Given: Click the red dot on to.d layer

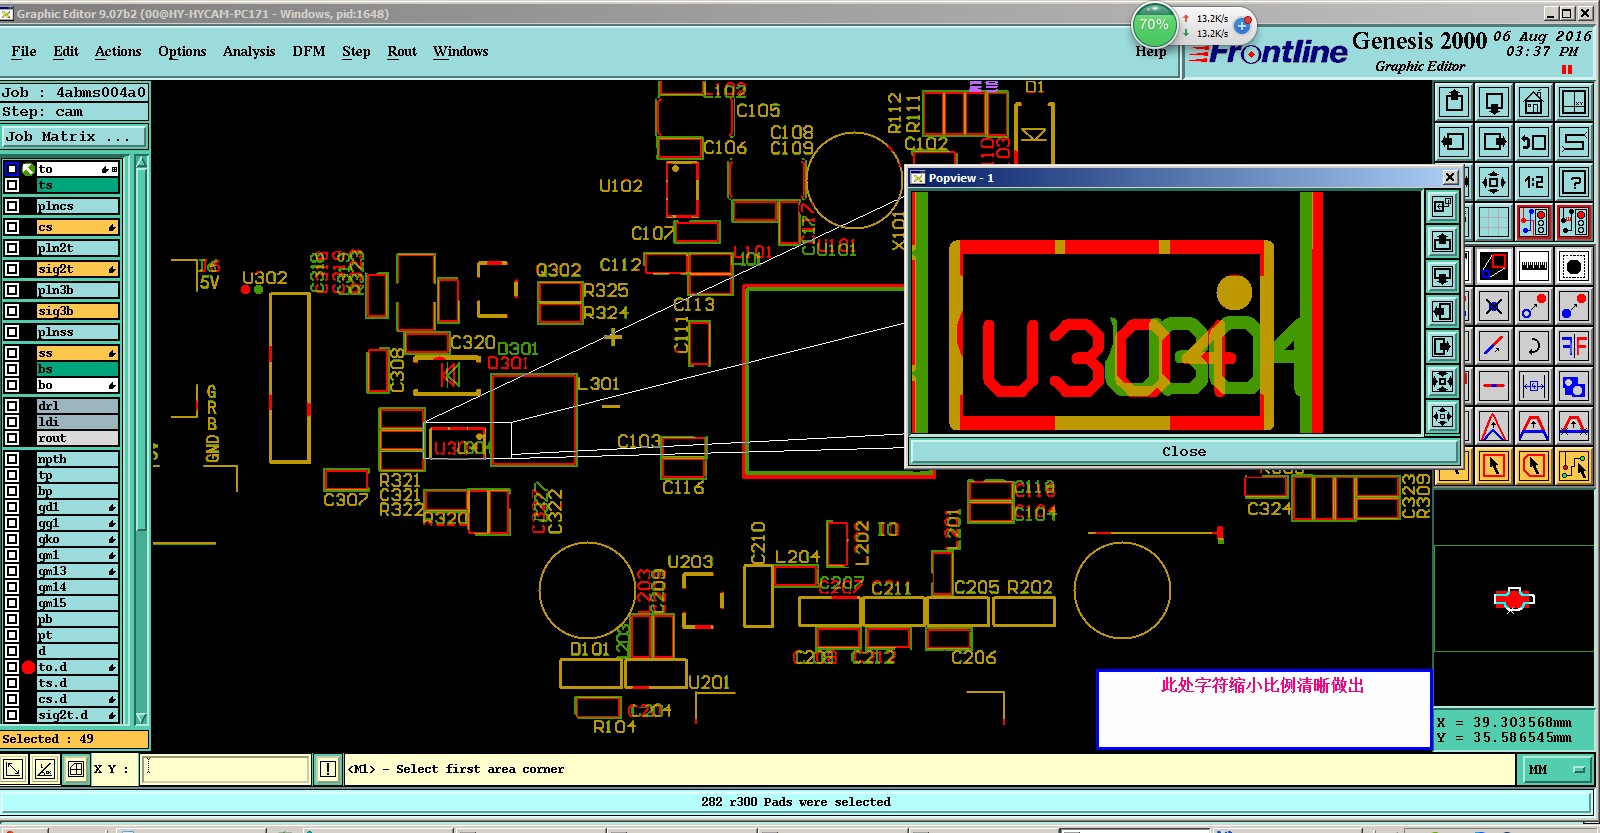Looking at the screenshot, I should (29, 667).
